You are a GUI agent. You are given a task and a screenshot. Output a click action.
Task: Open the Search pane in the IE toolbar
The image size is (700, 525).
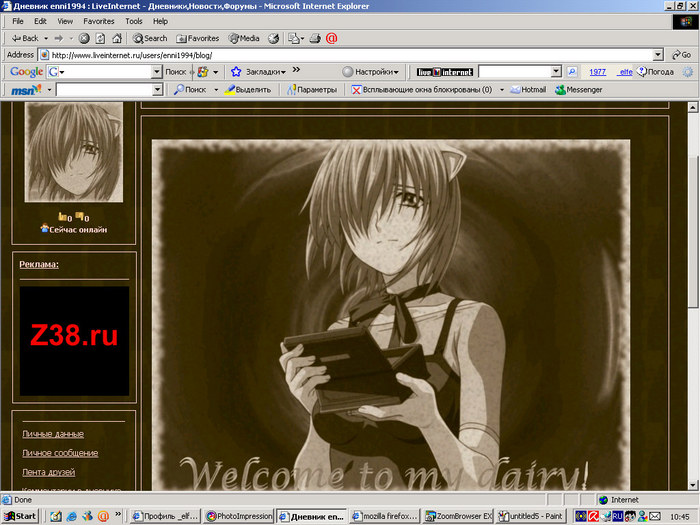pos(150,38)
